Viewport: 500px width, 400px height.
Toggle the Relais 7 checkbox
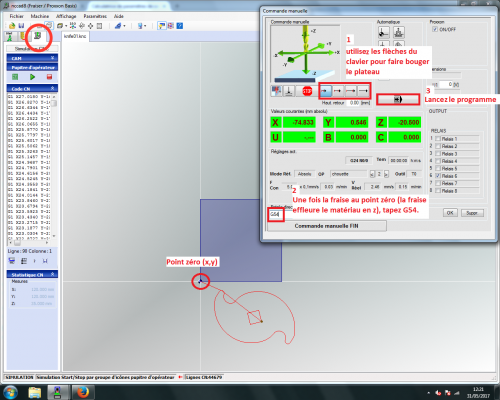click(x=438, y=183)
